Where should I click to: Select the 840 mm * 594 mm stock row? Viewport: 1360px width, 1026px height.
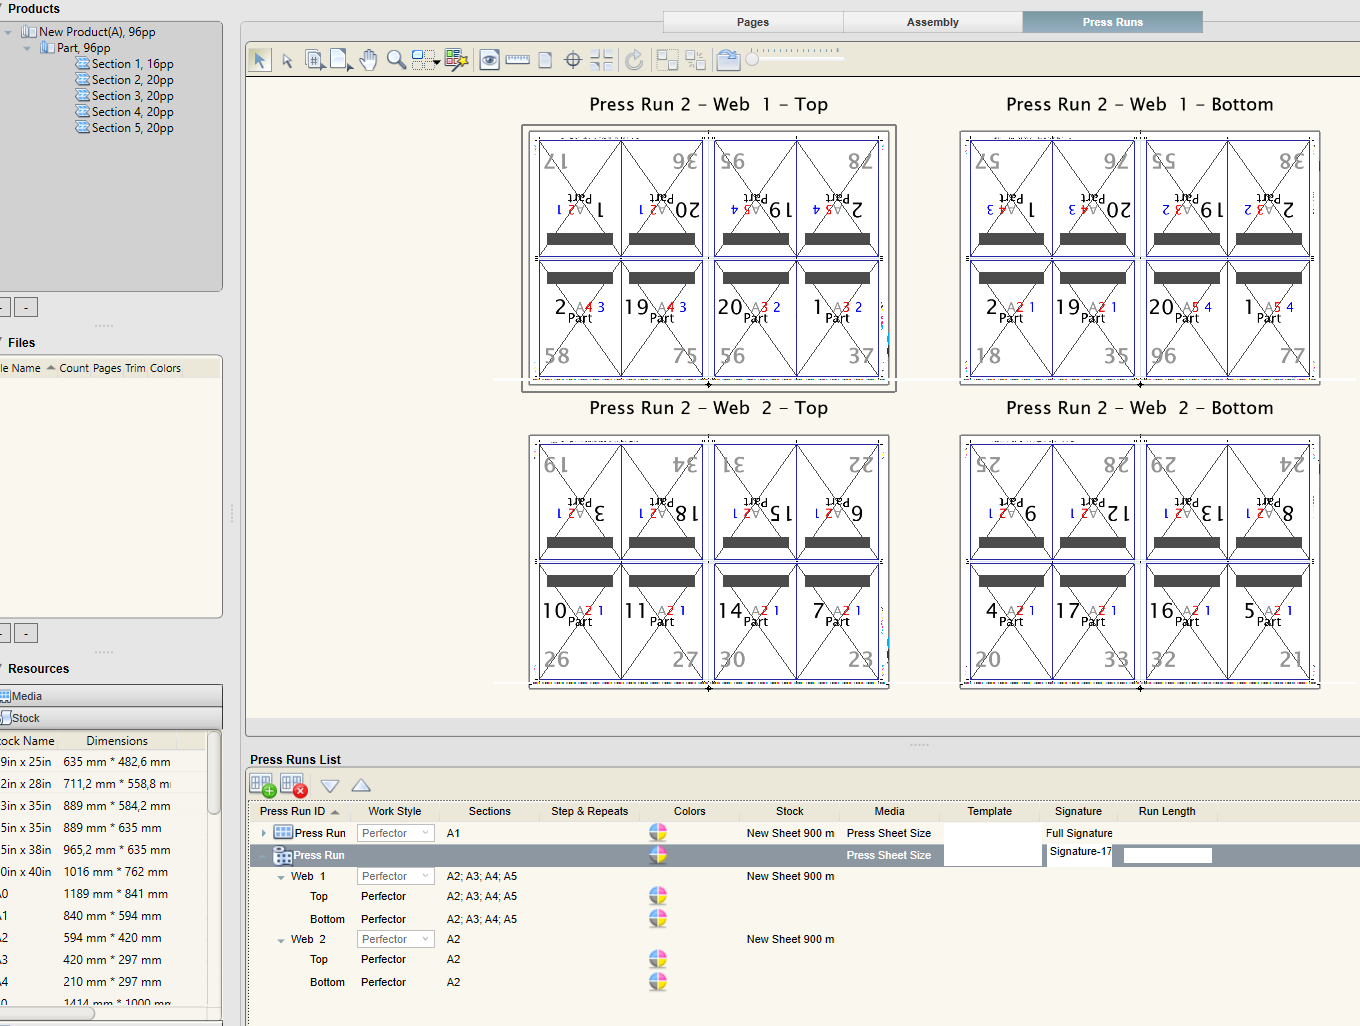[103, 916]
